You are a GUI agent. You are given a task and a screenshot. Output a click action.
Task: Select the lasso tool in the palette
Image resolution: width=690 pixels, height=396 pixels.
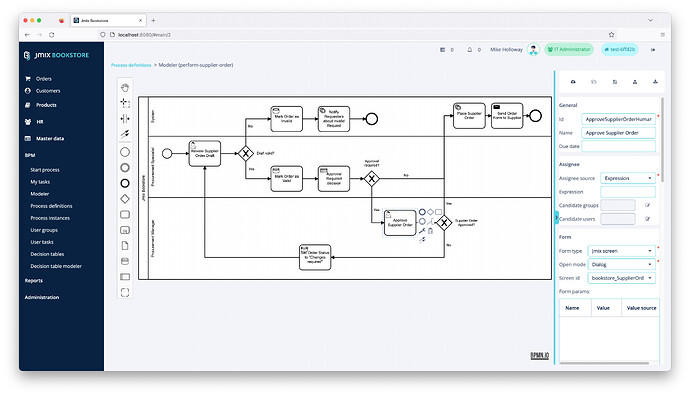(x=125, y=103)
